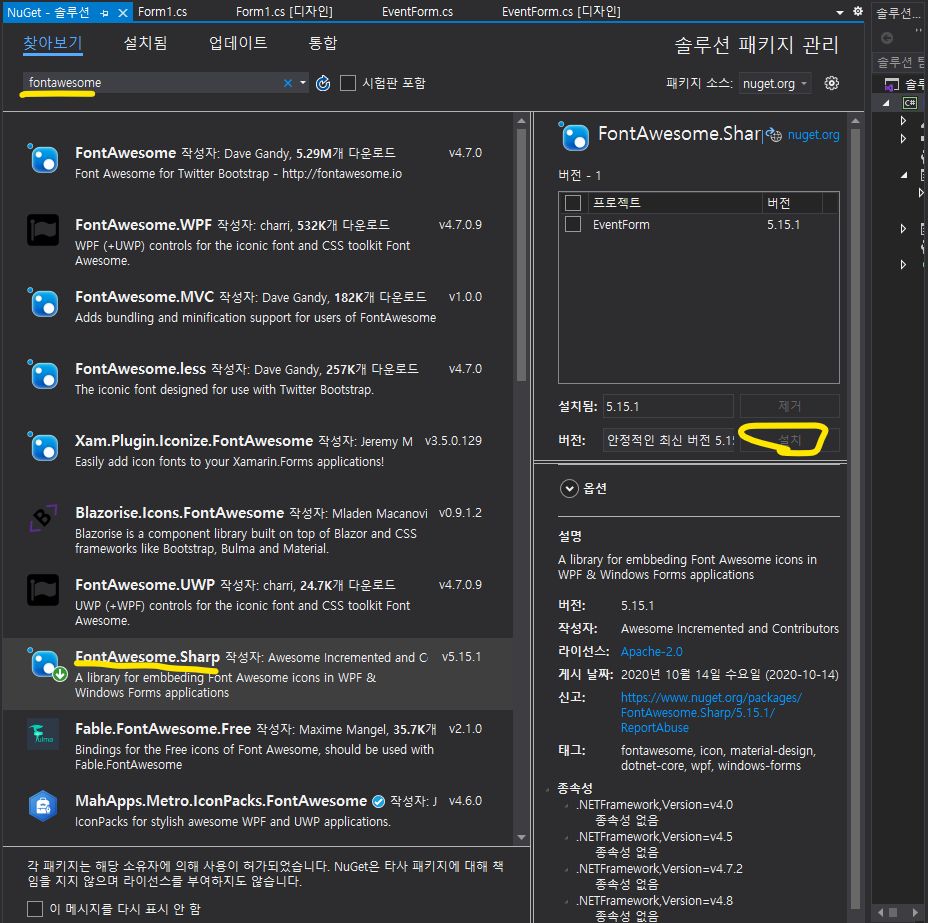
Task: Switch to the Updates tab
Action: point(238,43)
